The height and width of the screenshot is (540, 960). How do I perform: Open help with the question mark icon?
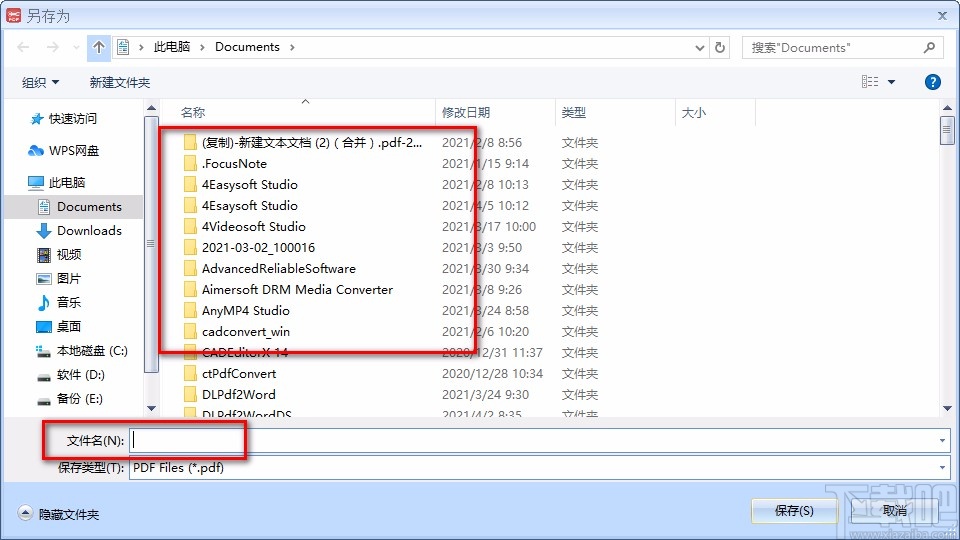click(x=932, y=81)
